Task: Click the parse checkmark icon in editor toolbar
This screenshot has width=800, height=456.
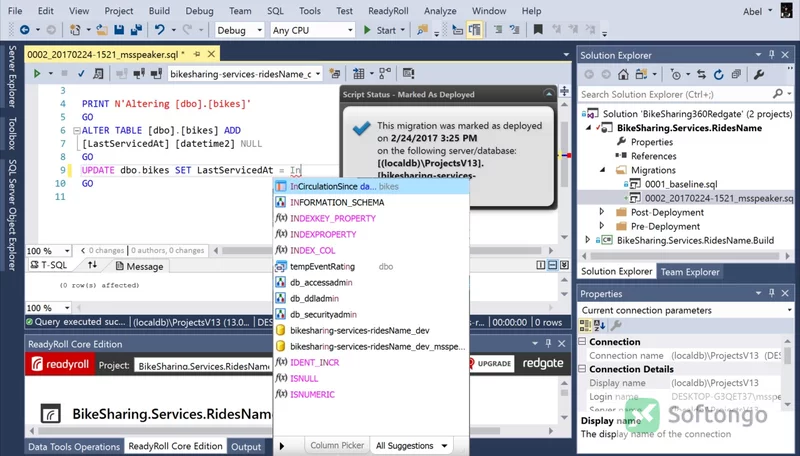Action: pyautogui.click(x=81, y=74)
